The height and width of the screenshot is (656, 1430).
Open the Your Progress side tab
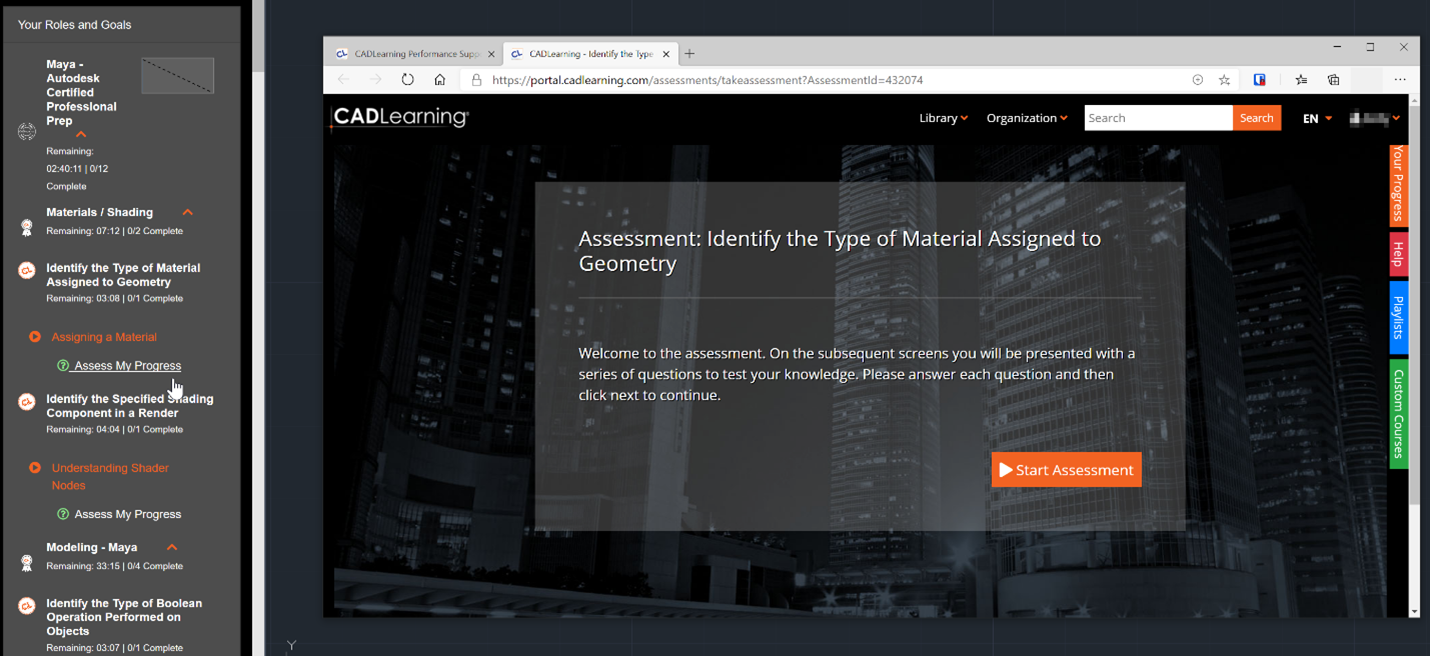pyautogui.click(x=1398, y=184)
